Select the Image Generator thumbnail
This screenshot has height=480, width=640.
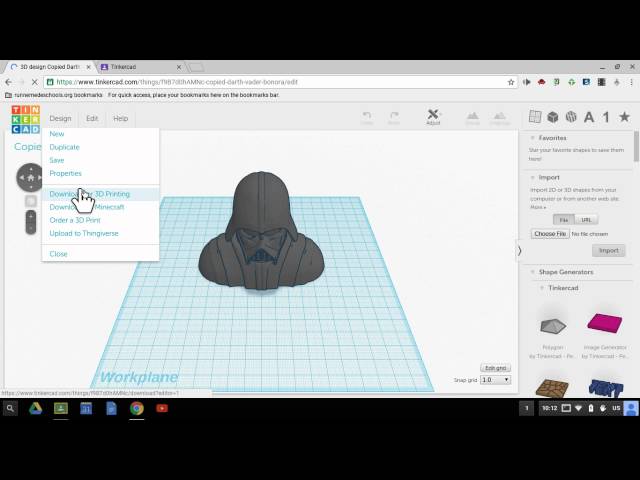pyautogui.click(x=604, y=323)
